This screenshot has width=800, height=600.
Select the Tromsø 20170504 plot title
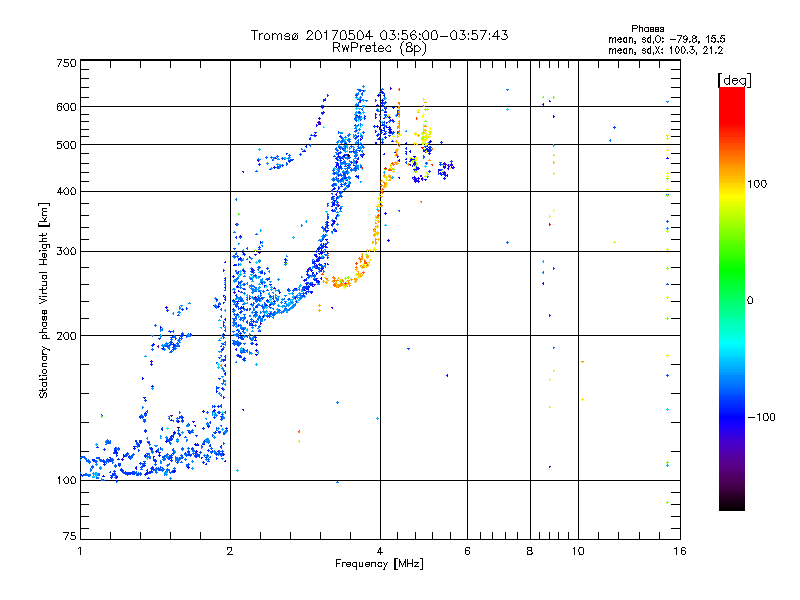click(379, 35)
